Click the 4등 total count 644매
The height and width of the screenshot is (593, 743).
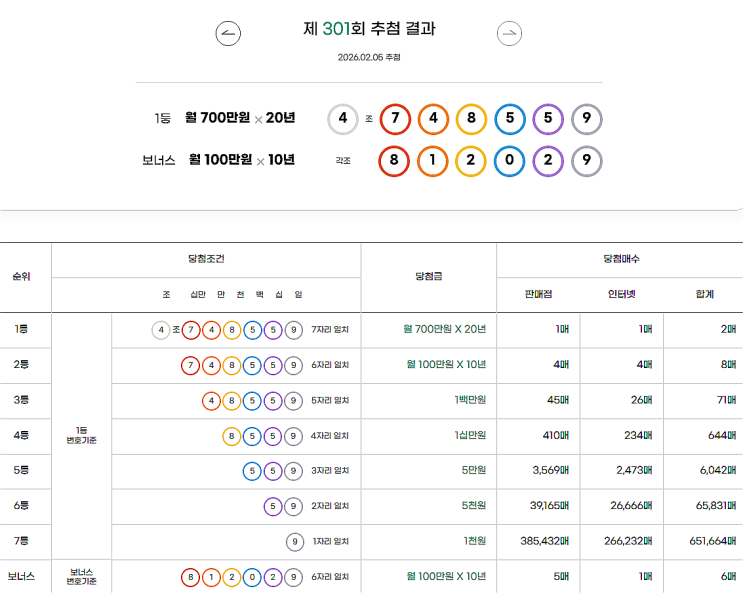tap(722, 435)
